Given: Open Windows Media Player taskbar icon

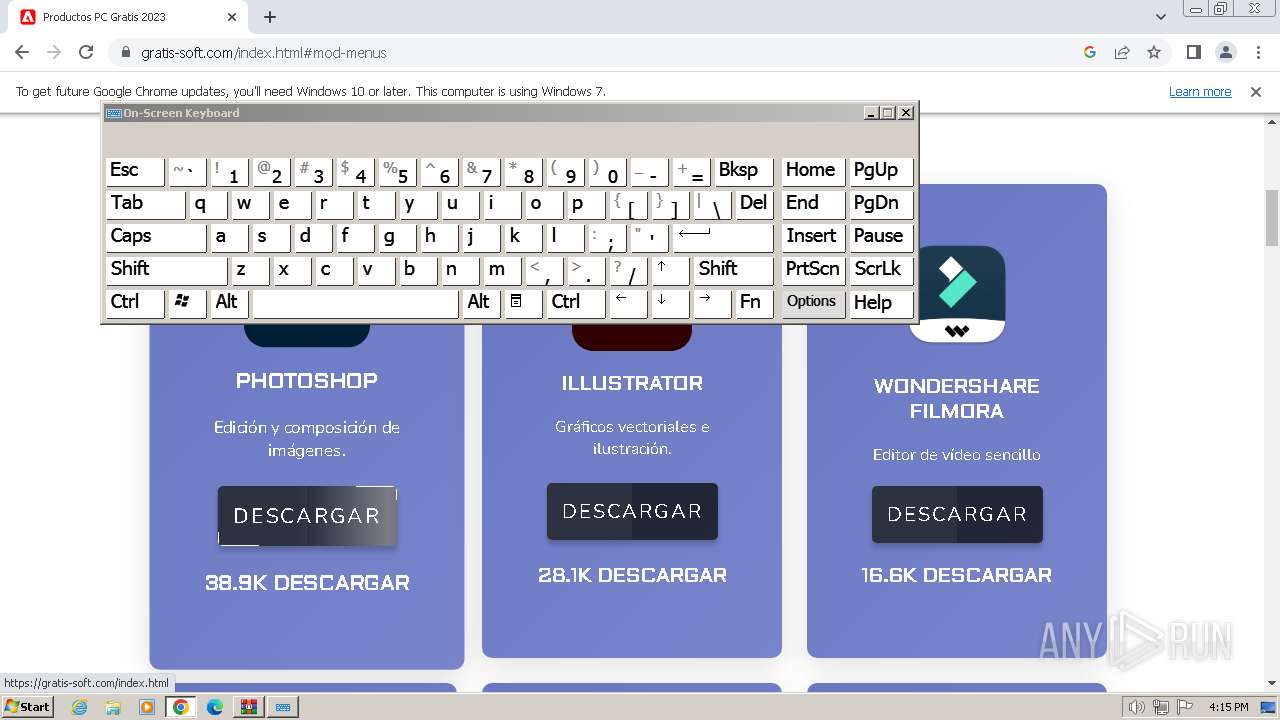Looking at the screenshot, I should (147, 707).
